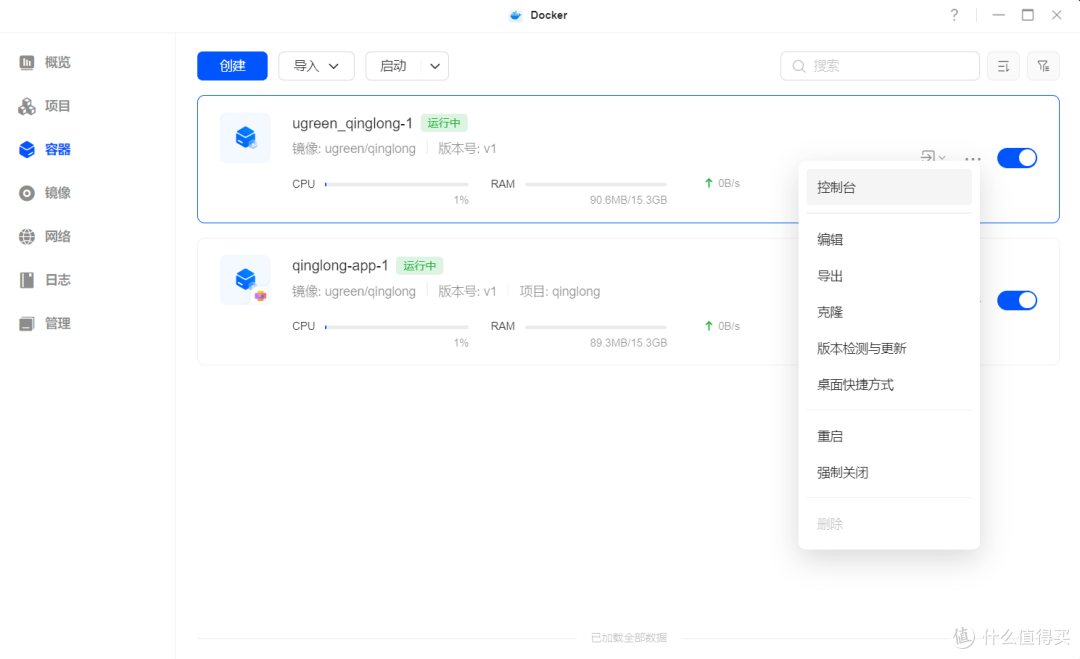Open the 项目 projects sidebar icon
The image size is (1080, 659).
coord(27,106)
